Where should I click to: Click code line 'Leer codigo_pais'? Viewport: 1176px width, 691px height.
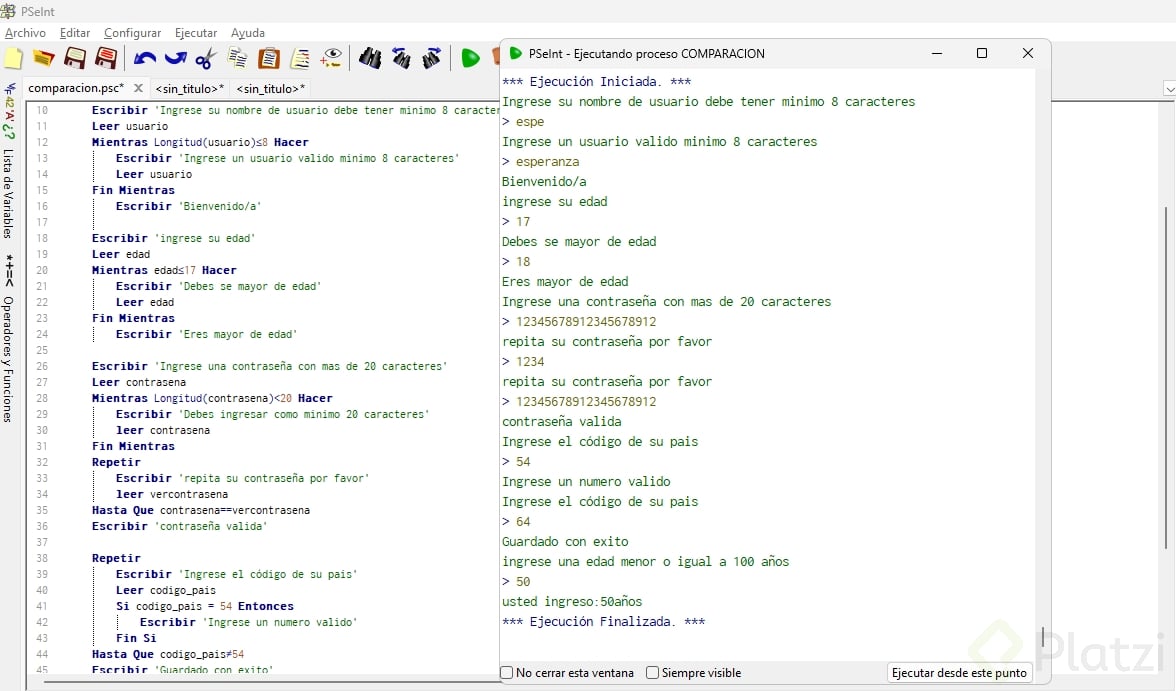pos(166,590)
